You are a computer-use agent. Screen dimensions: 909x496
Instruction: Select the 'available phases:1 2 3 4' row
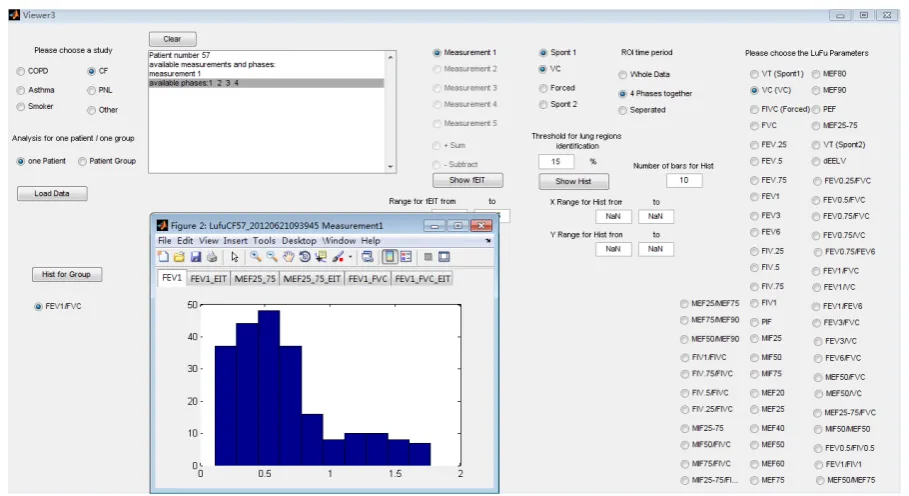point(266,83)
